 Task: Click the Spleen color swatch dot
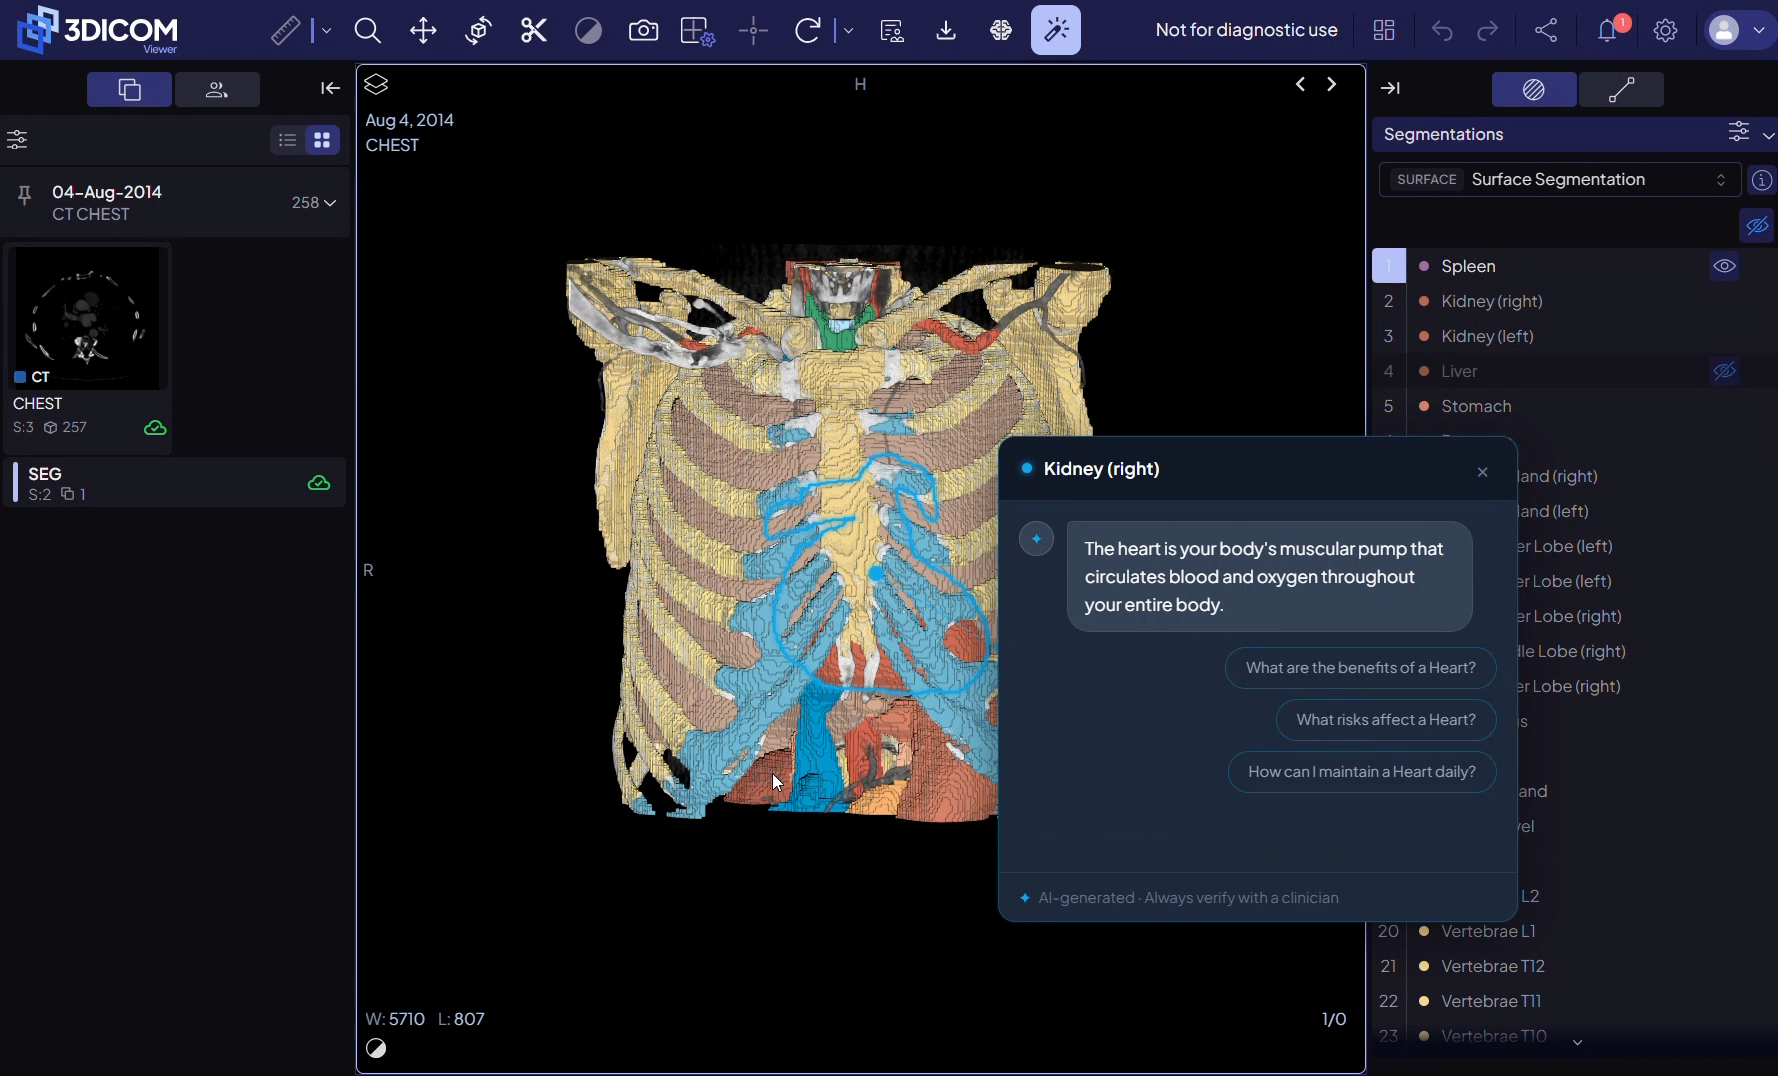[x=1424, y=267]
